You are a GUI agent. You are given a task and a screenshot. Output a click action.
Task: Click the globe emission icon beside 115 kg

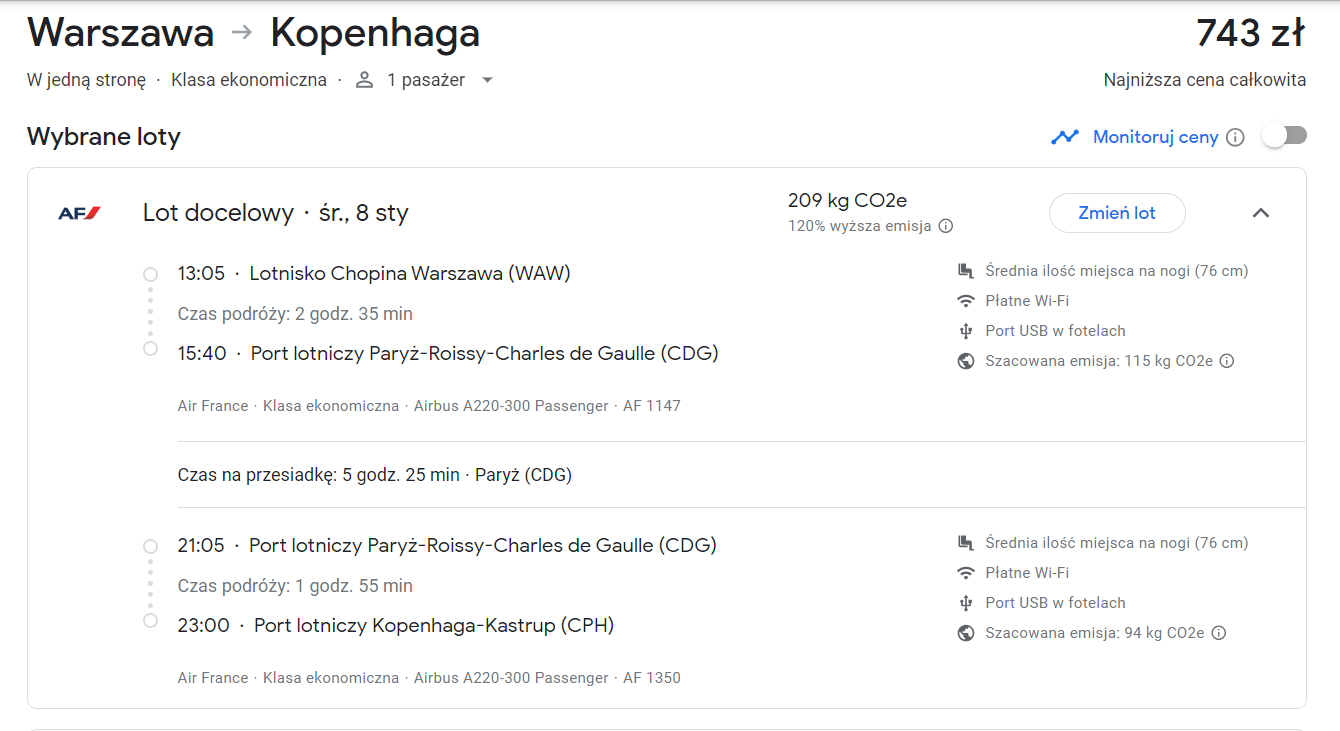tap(965, 361)
